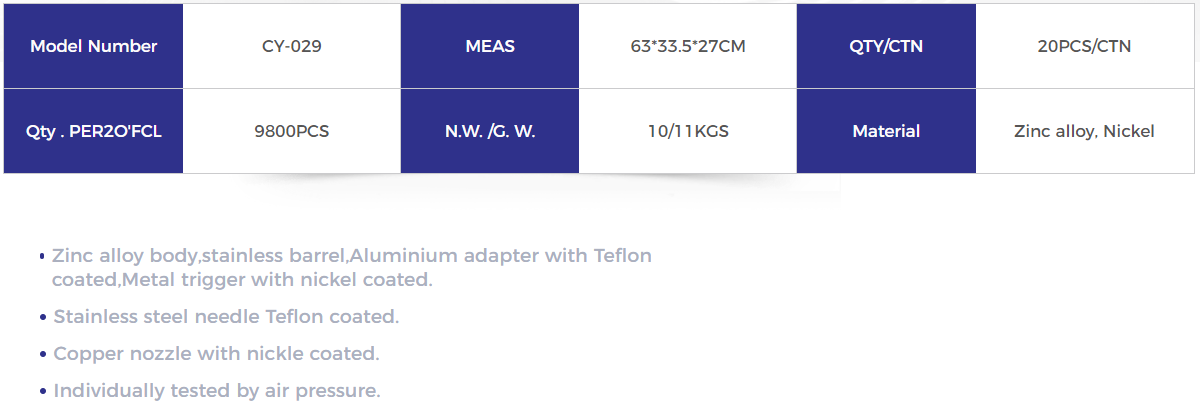Click the Stainless steel needle Teflon coated text
Screen dimensions: 1200x411
(226, 317)
